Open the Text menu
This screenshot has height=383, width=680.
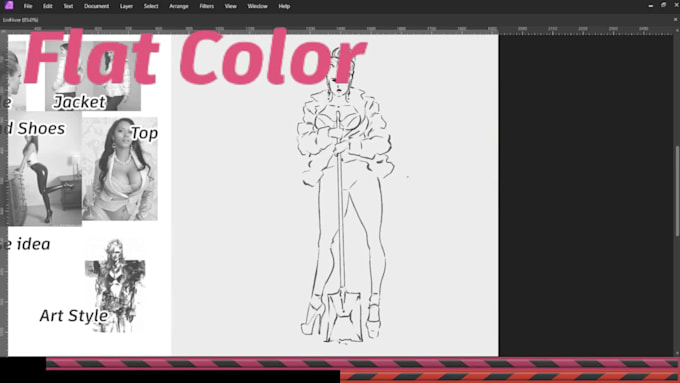click(x=68, y=6)
